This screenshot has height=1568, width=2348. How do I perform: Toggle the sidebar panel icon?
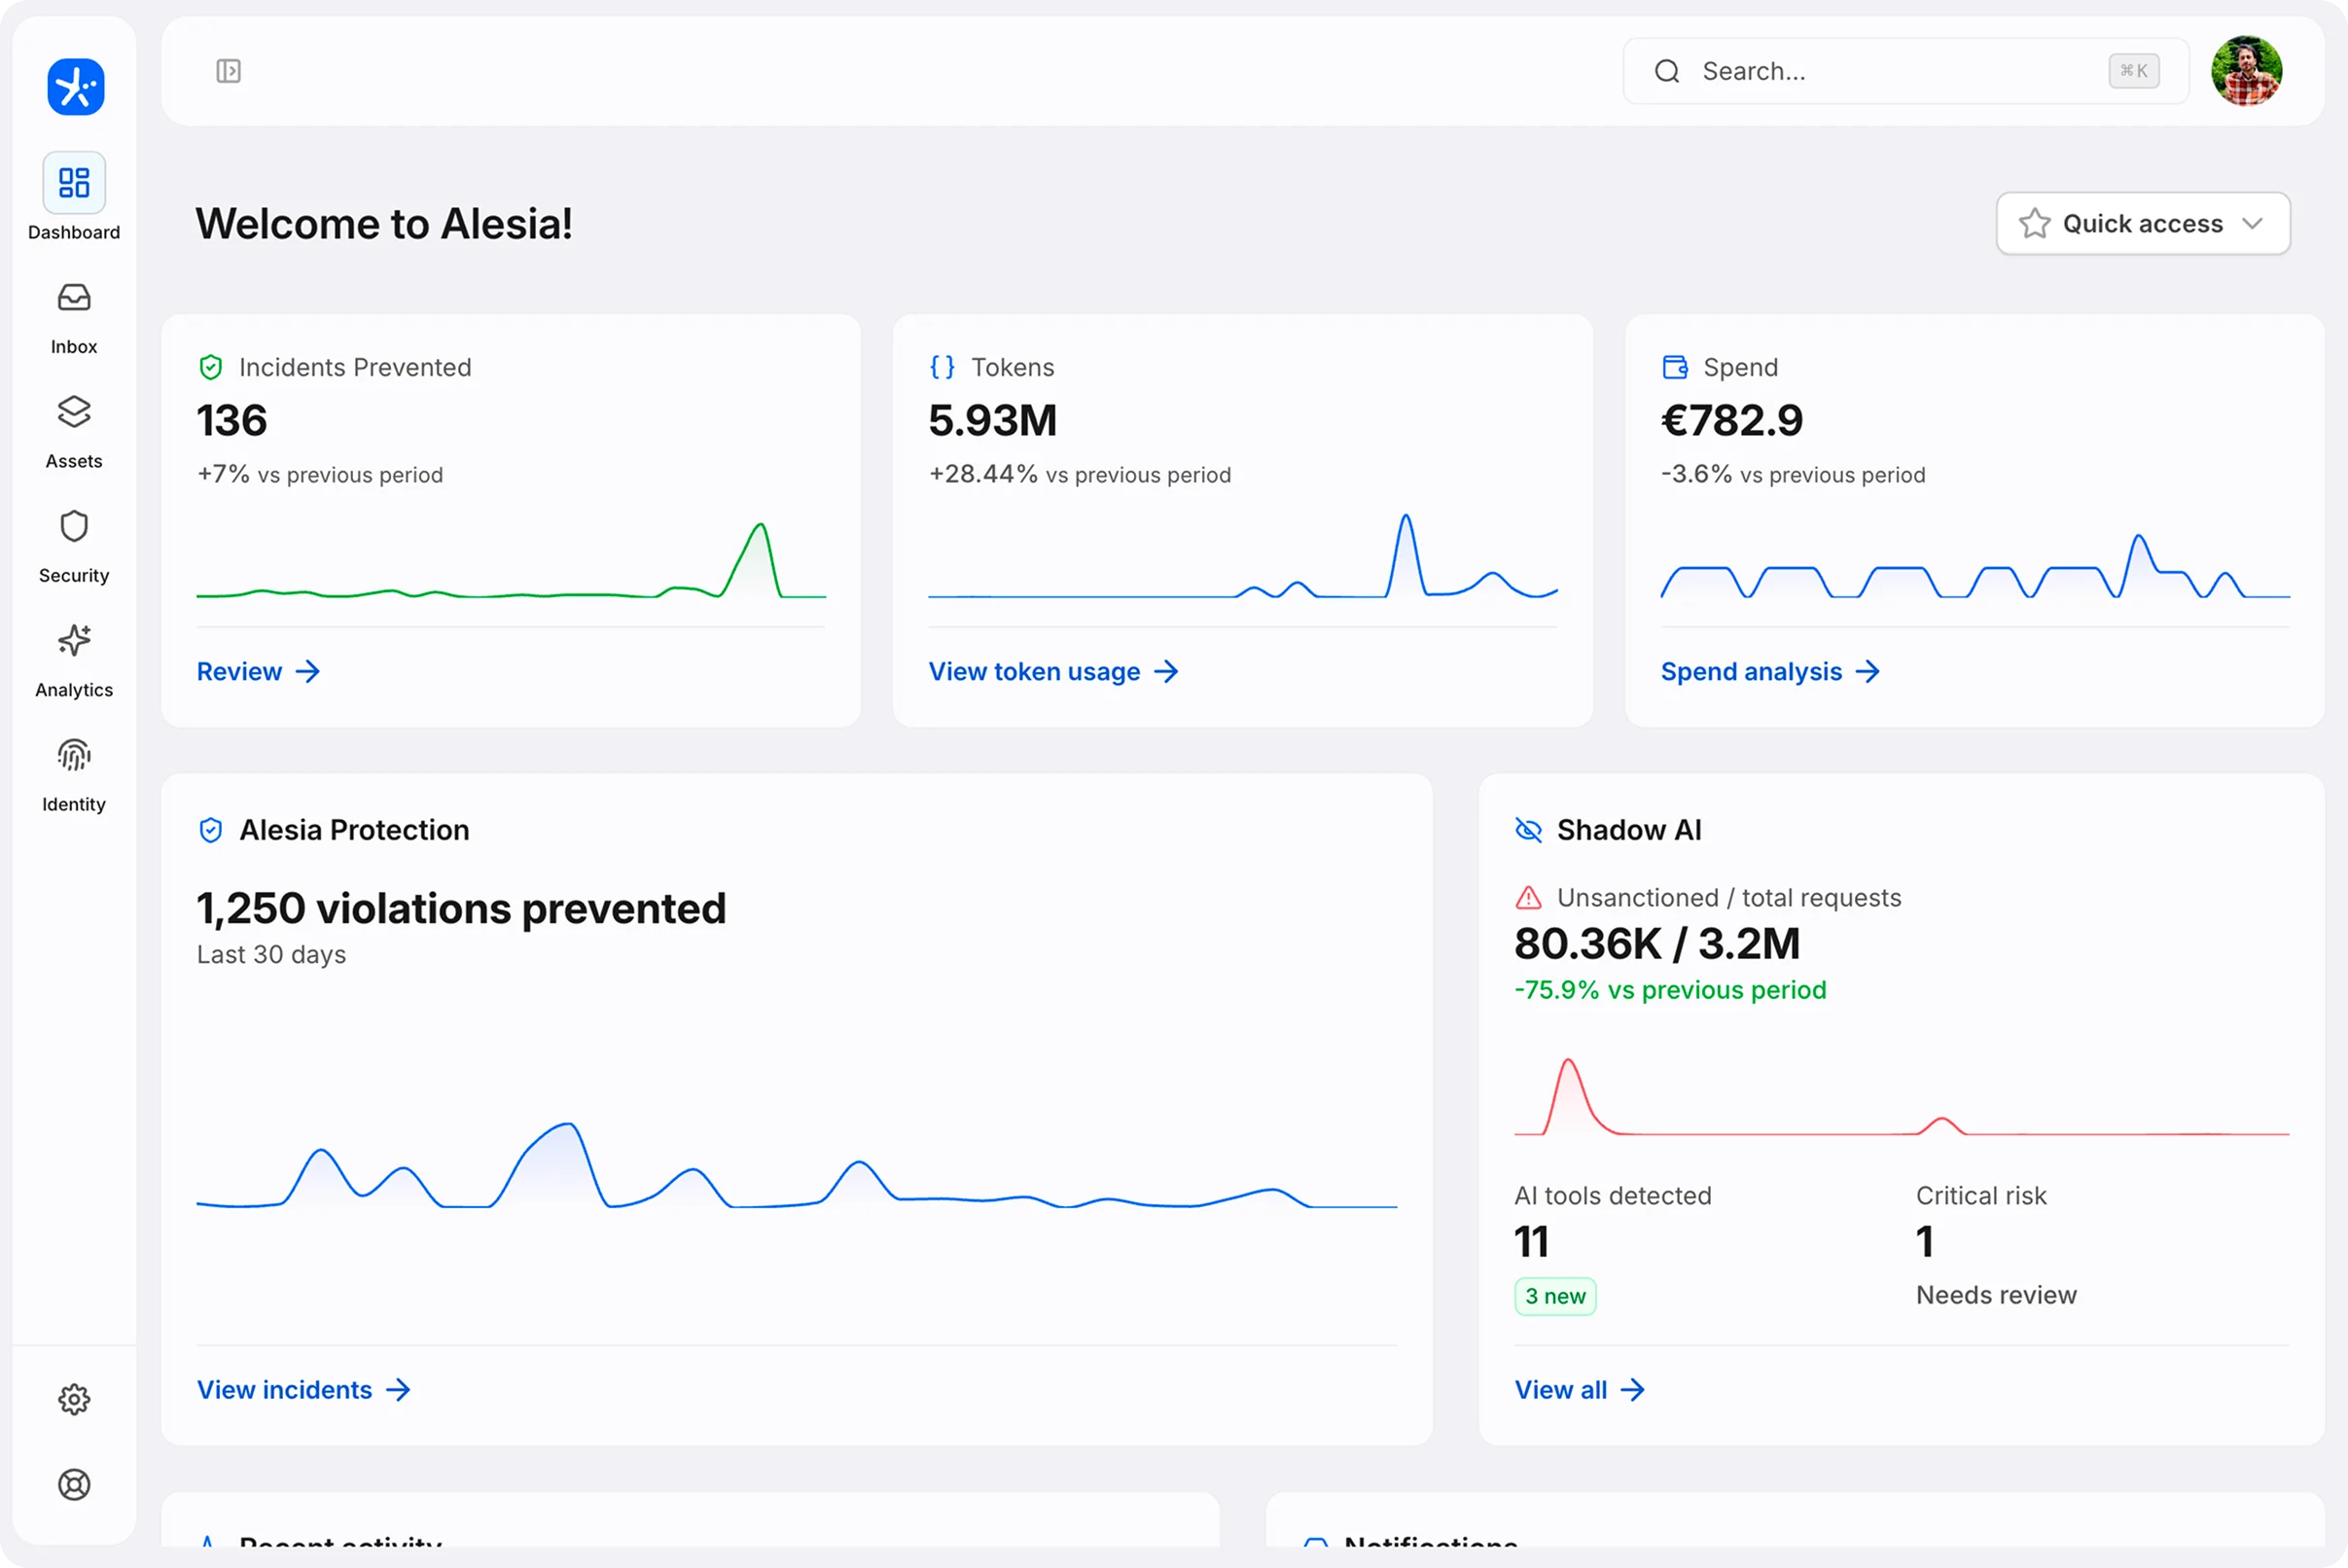(229, 71)
